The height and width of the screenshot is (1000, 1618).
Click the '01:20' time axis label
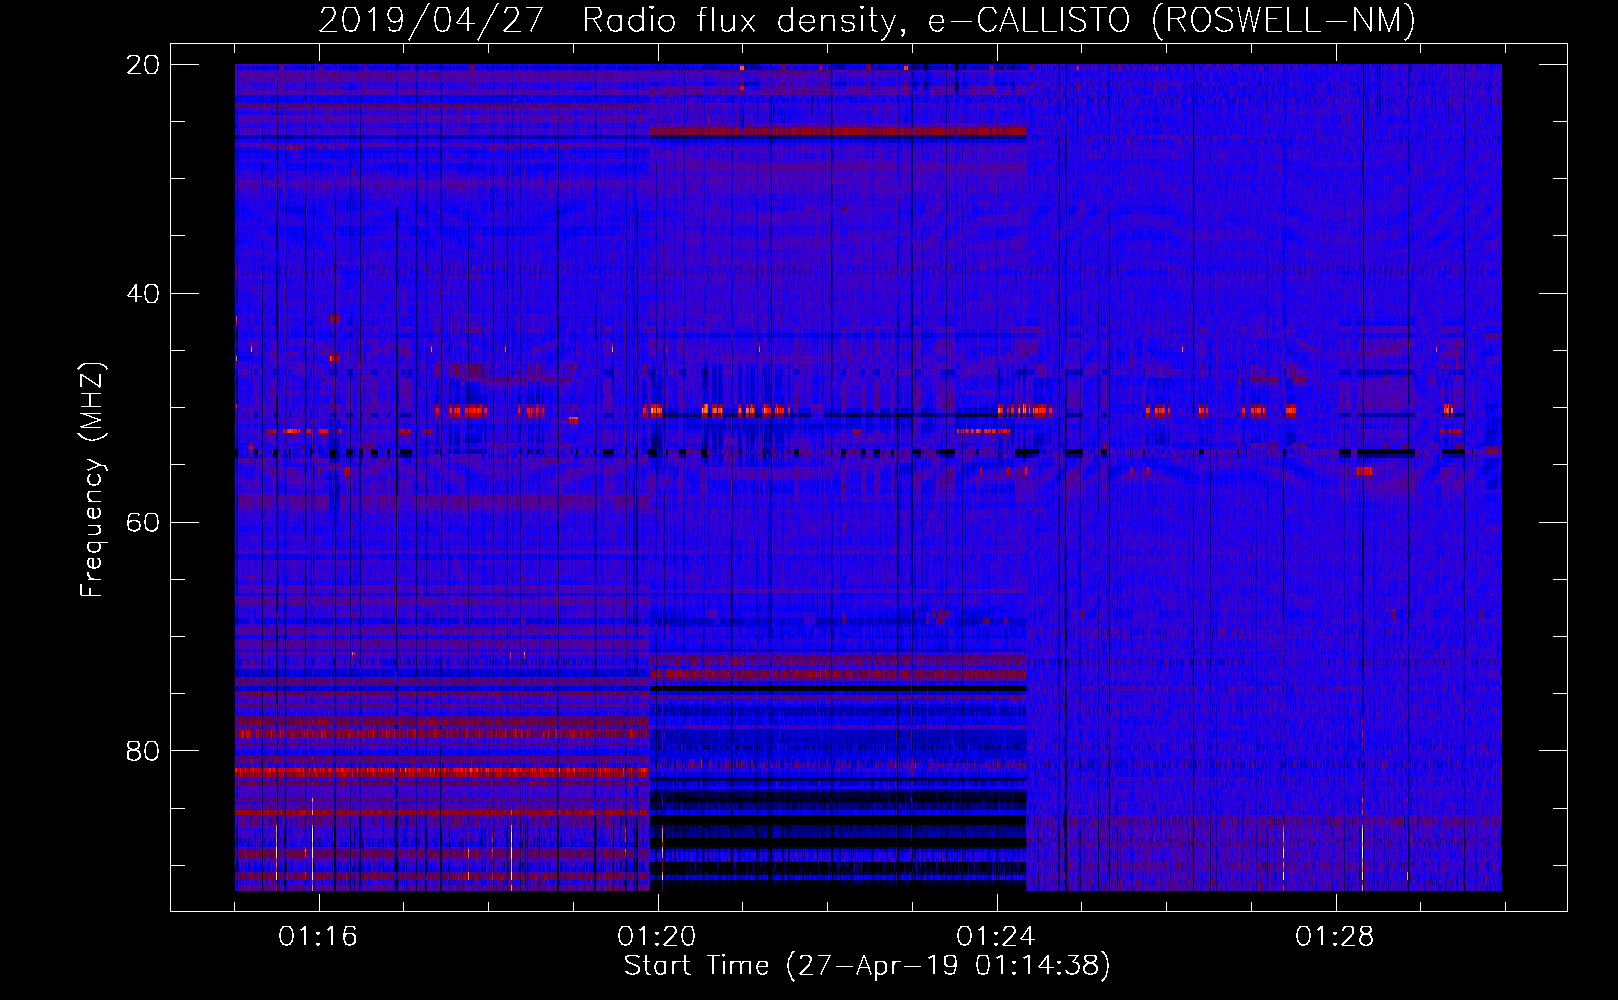tap(657, 937)
